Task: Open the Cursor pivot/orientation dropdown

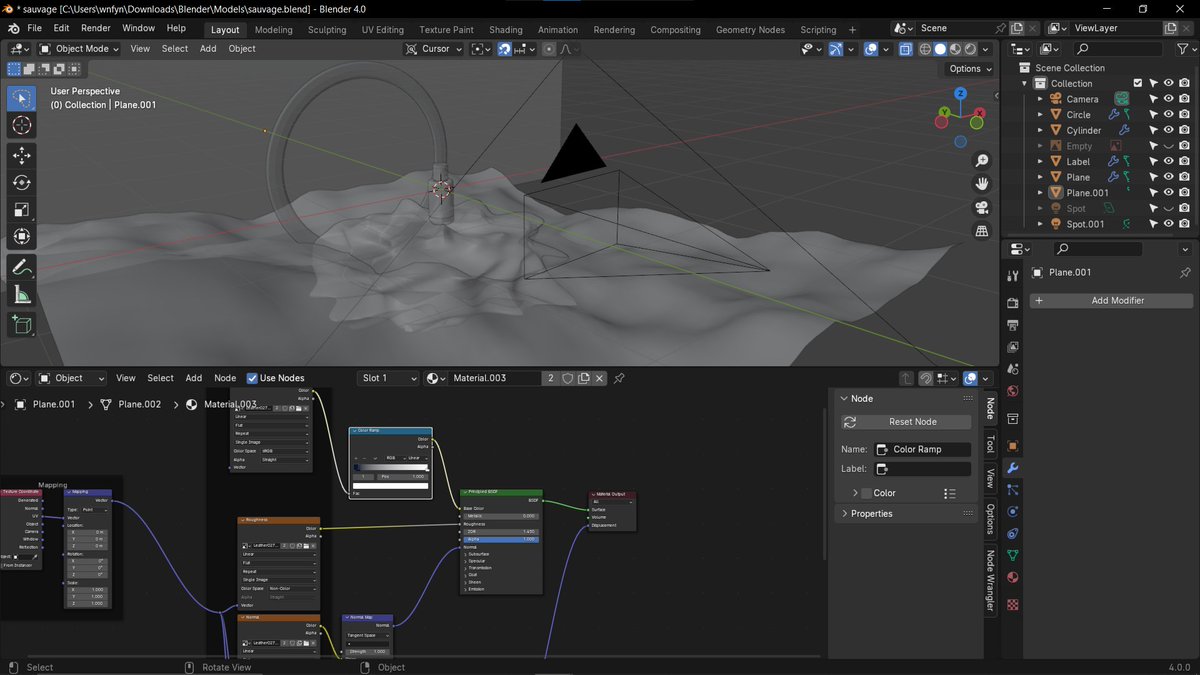Action: [434, 48]
